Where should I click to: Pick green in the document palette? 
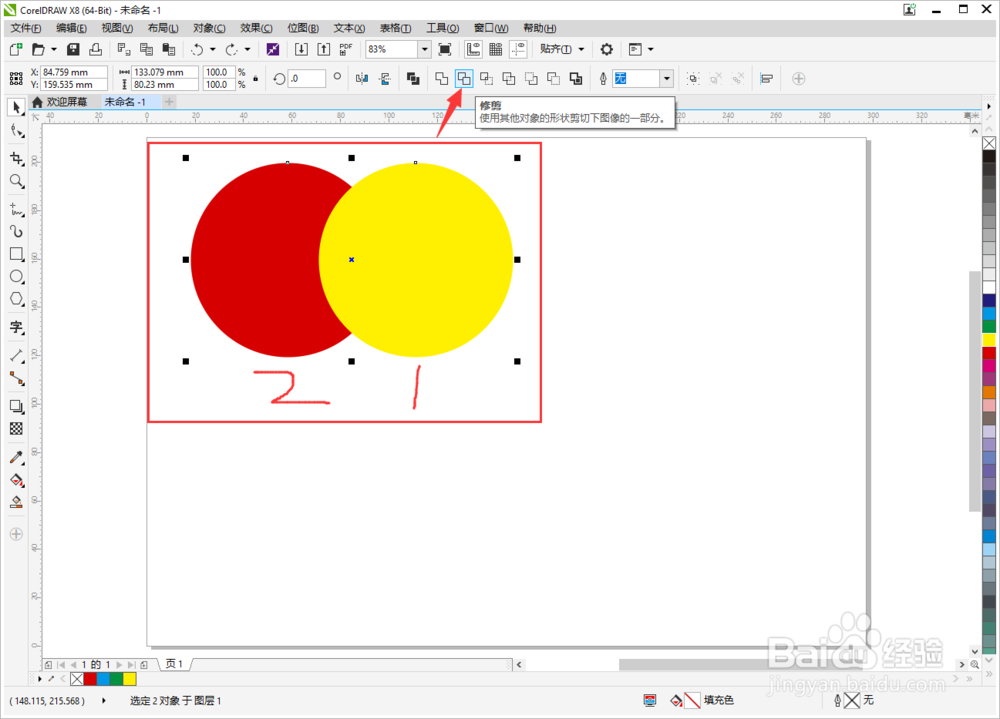(x=116, y=679)
